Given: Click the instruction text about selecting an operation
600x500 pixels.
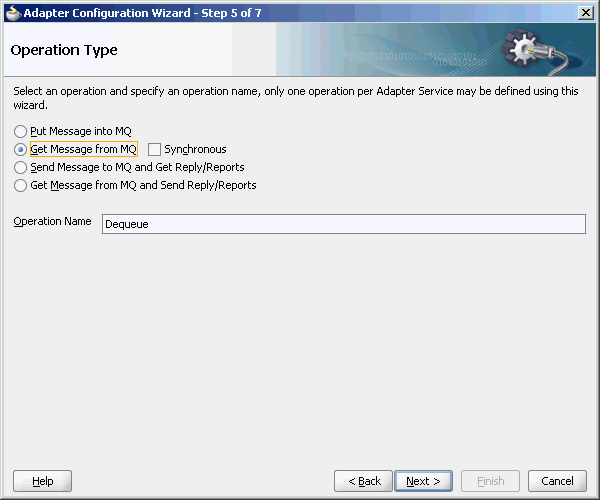Looking at the screenshot, I should click(x=295, y=98).
